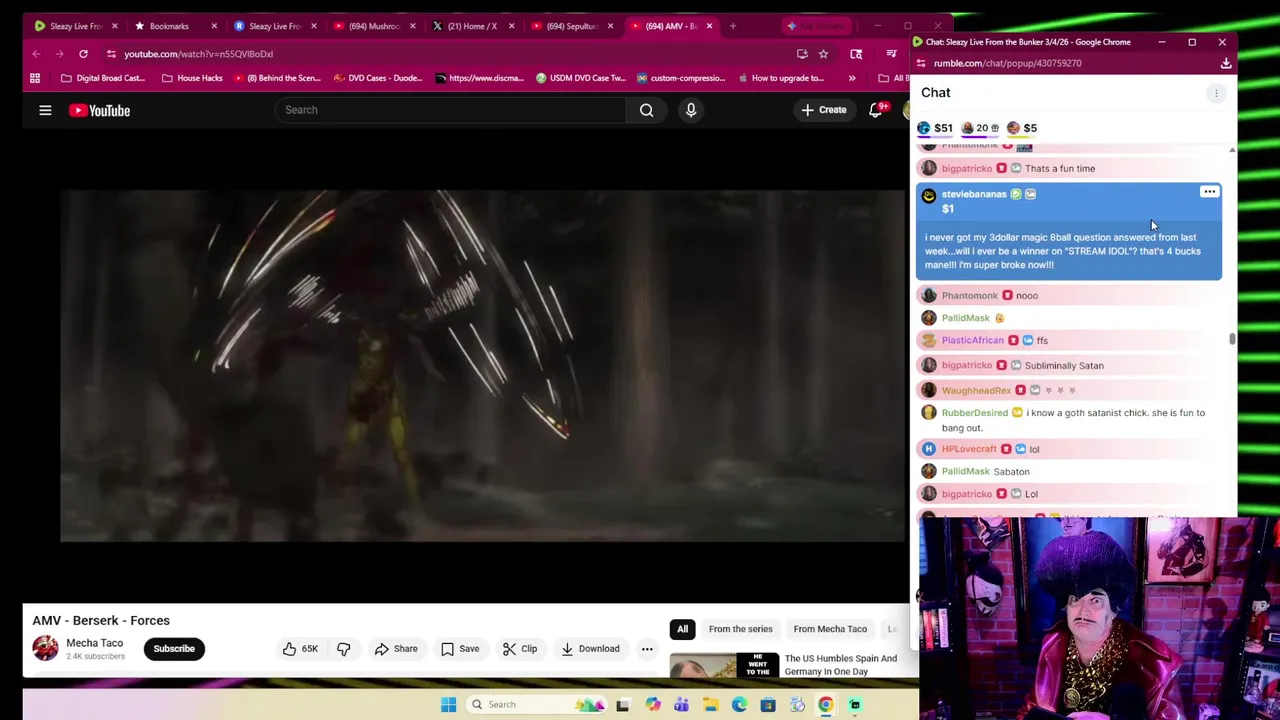Open more actions menu under video
The height and width of the screenshot is (720, 1280).
(x=647, y=649)
